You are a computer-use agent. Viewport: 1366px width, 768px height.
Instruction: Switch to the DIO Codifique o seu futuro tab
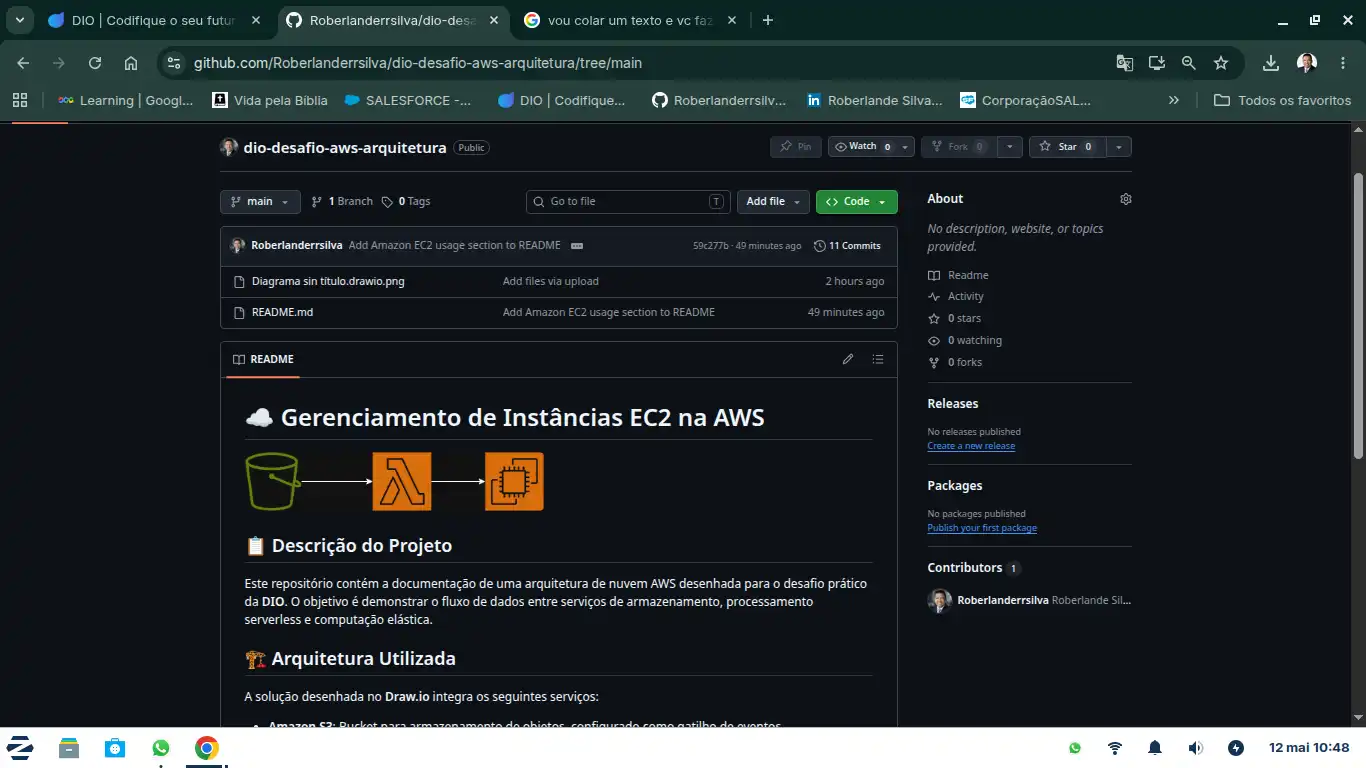[x=155, y=20]
